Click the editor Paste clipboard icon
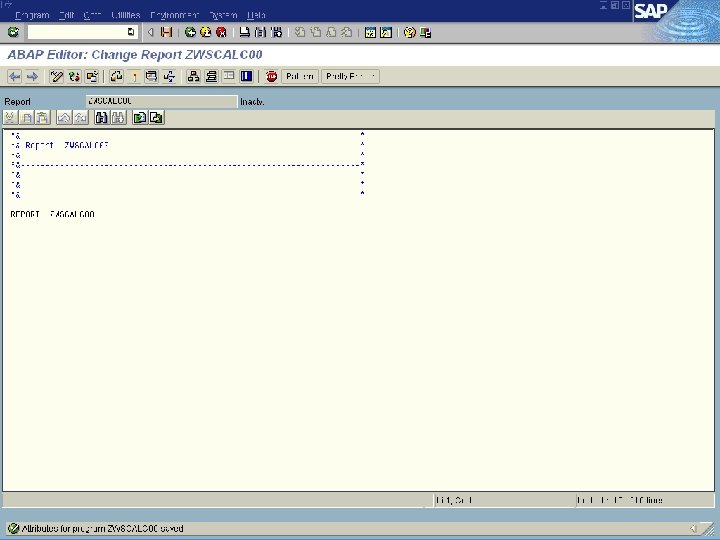This screenshot has height=540, width=720. point(43,118)
